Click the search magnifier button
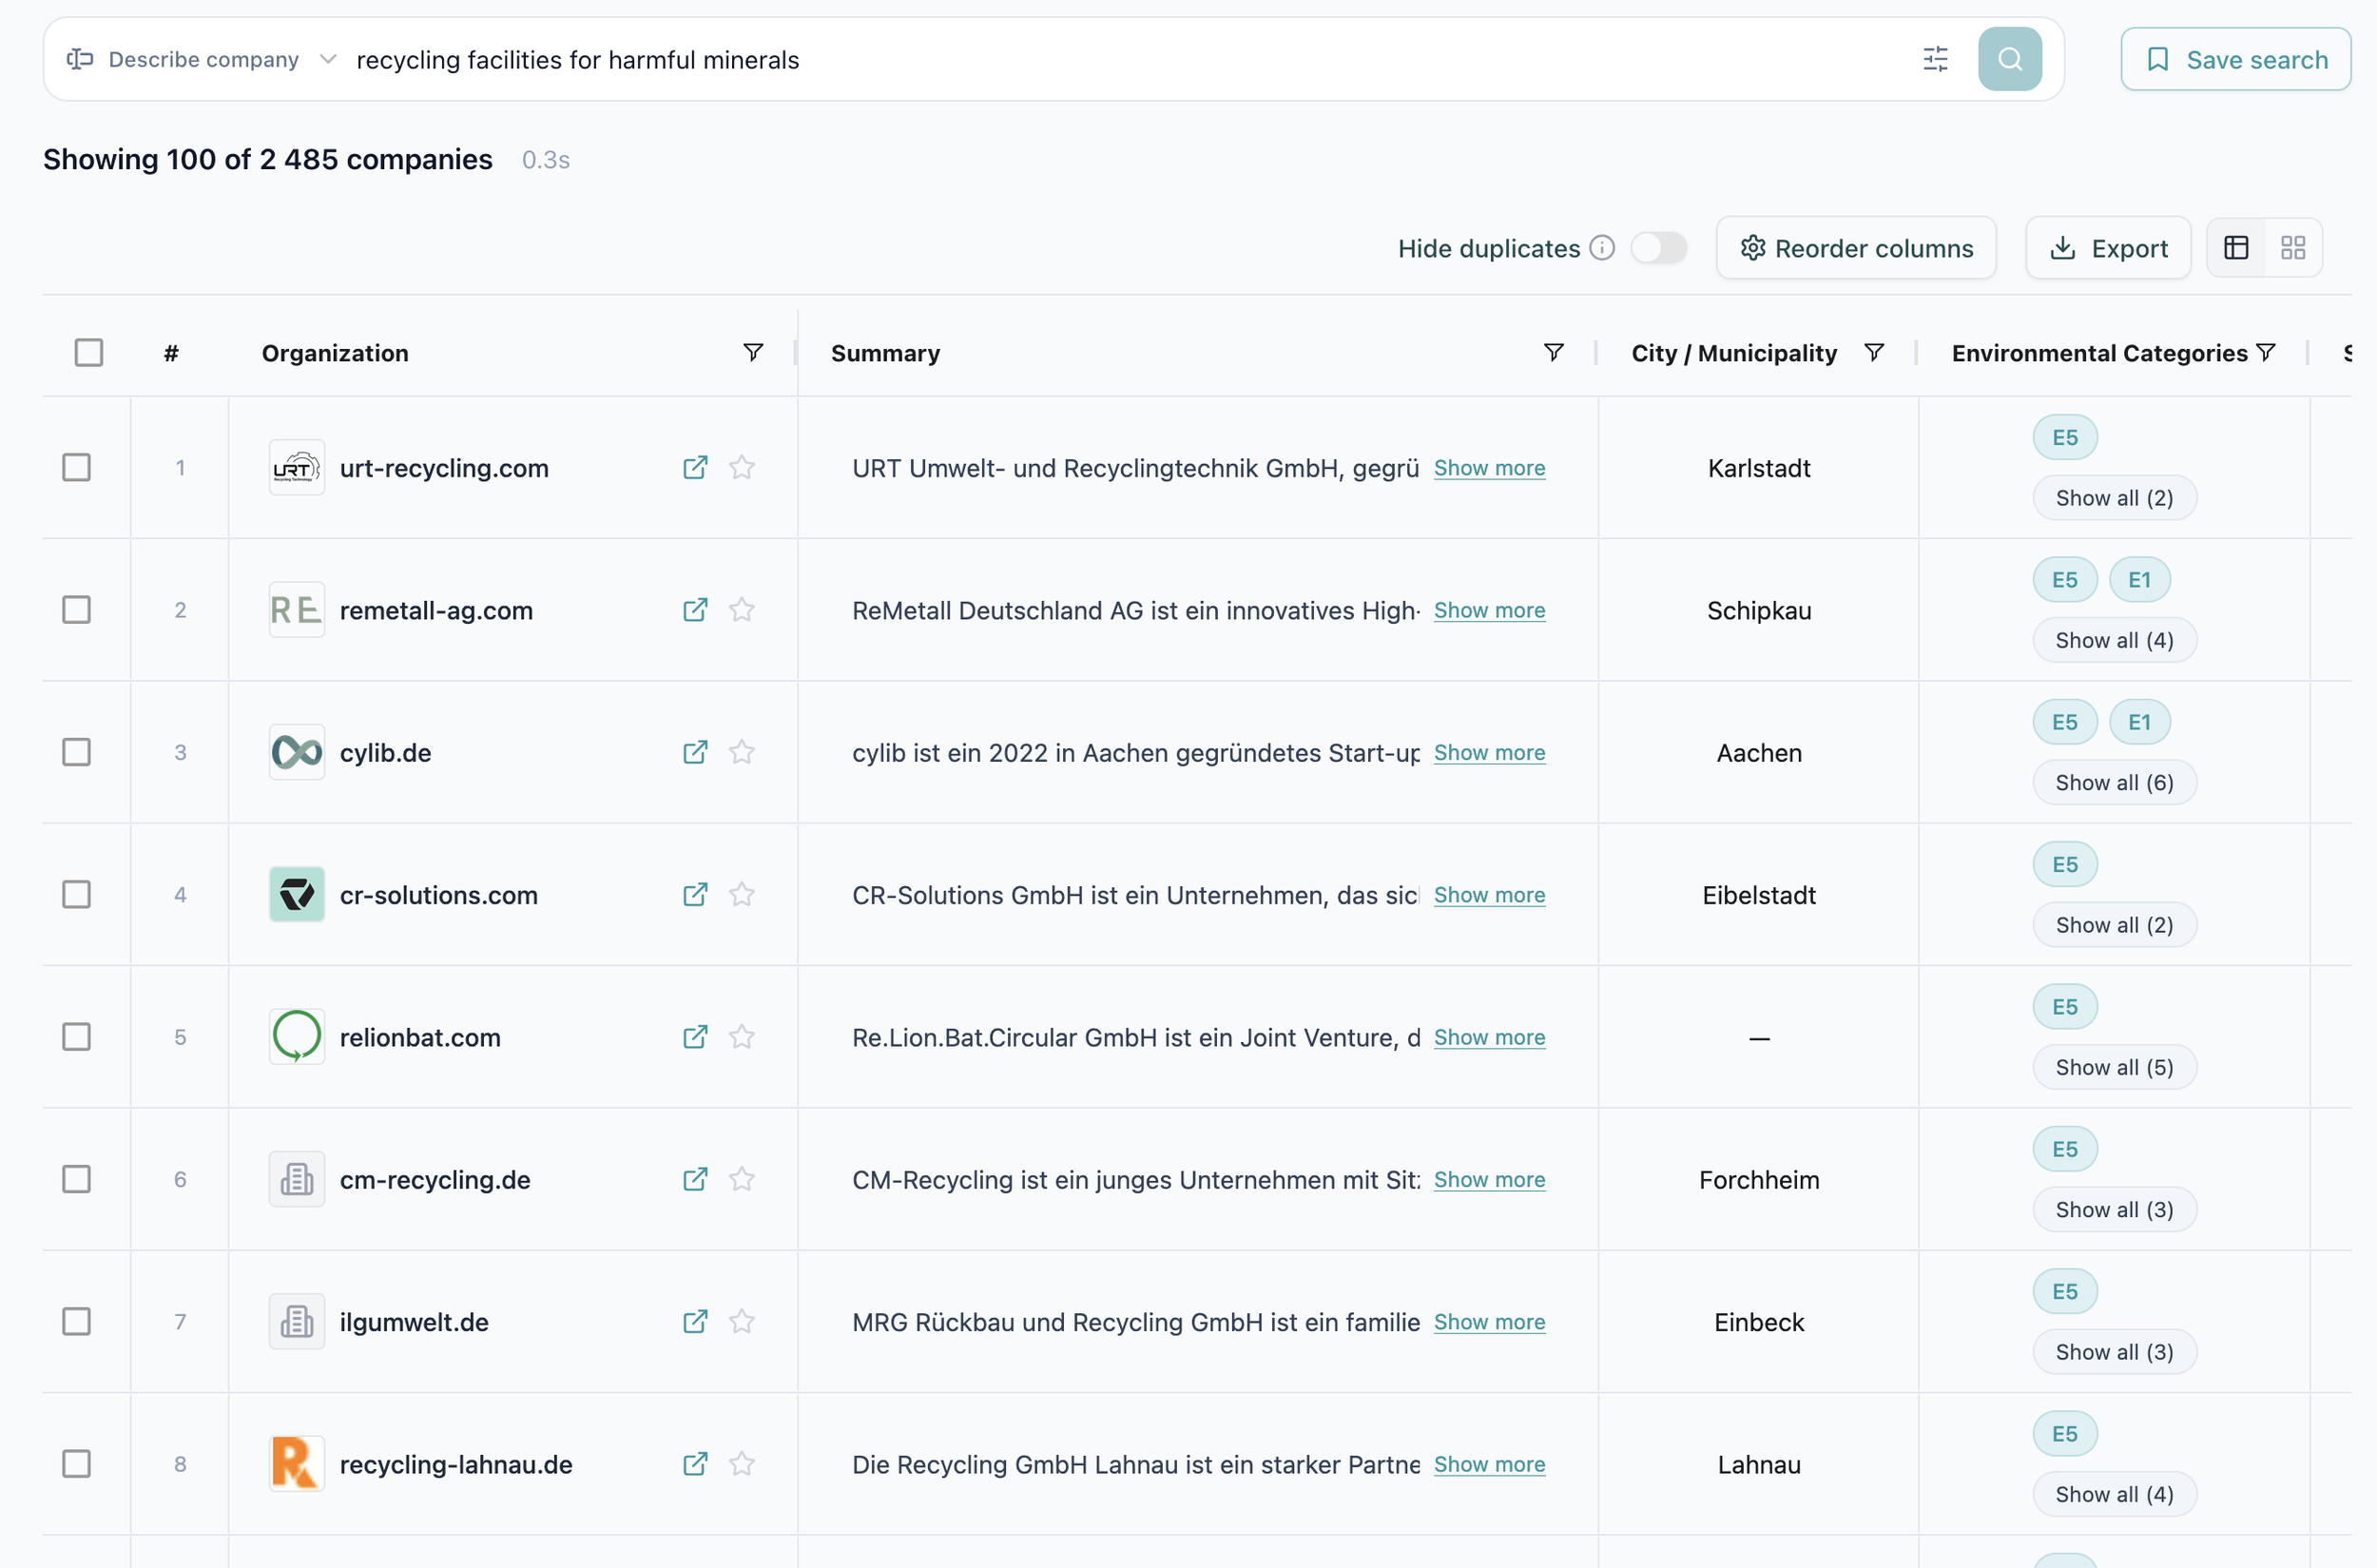2377x1568 pixels. [x=2009, y=59]
